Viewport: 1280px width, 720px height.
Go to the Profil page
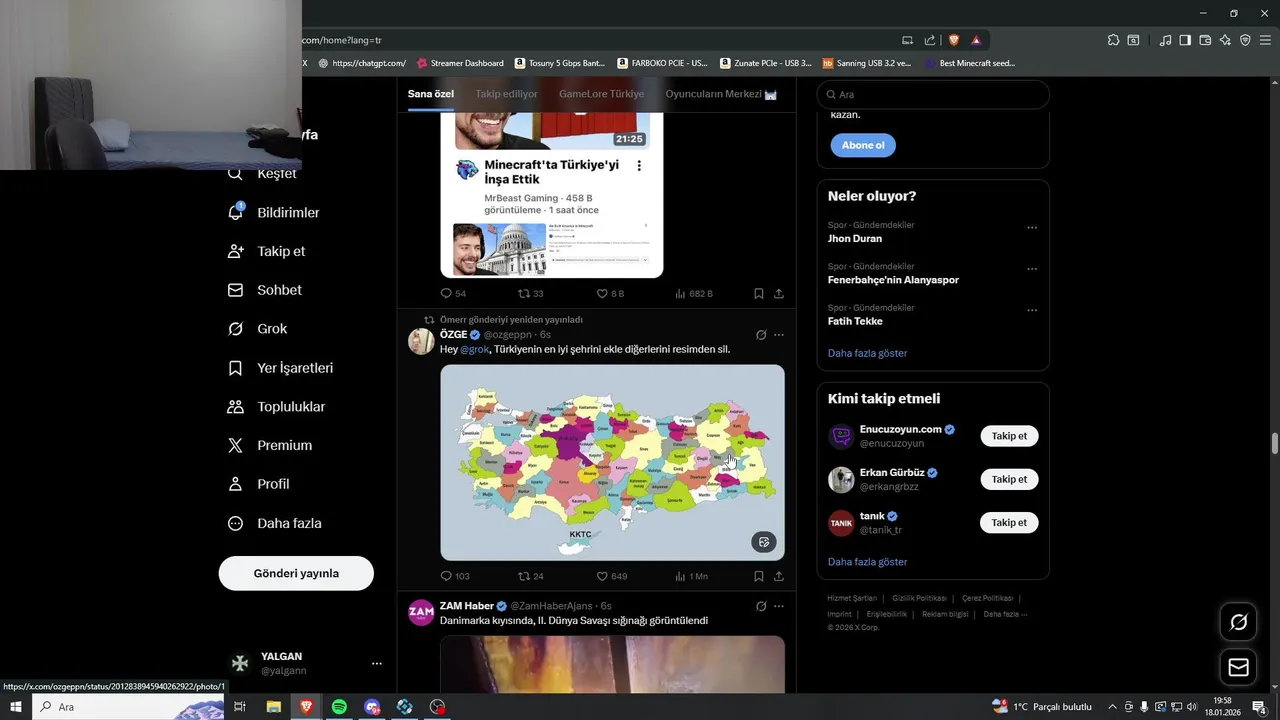coord(259,484)
